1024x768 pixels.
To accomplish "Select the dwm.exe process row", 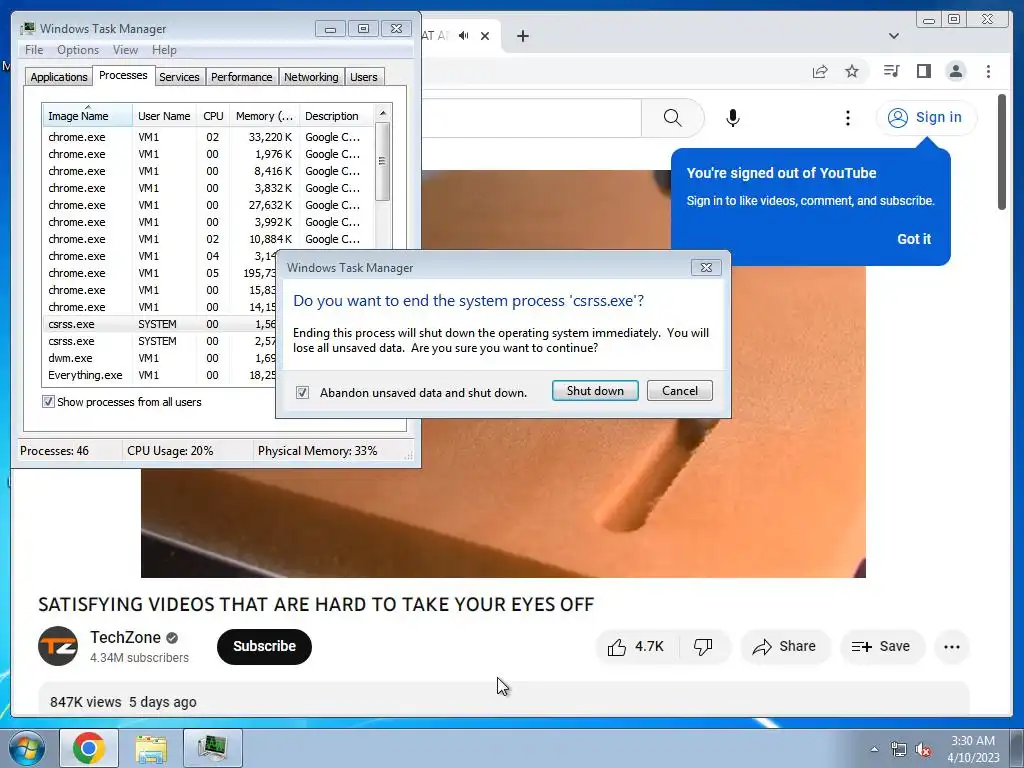I will (x=160, y=358).
